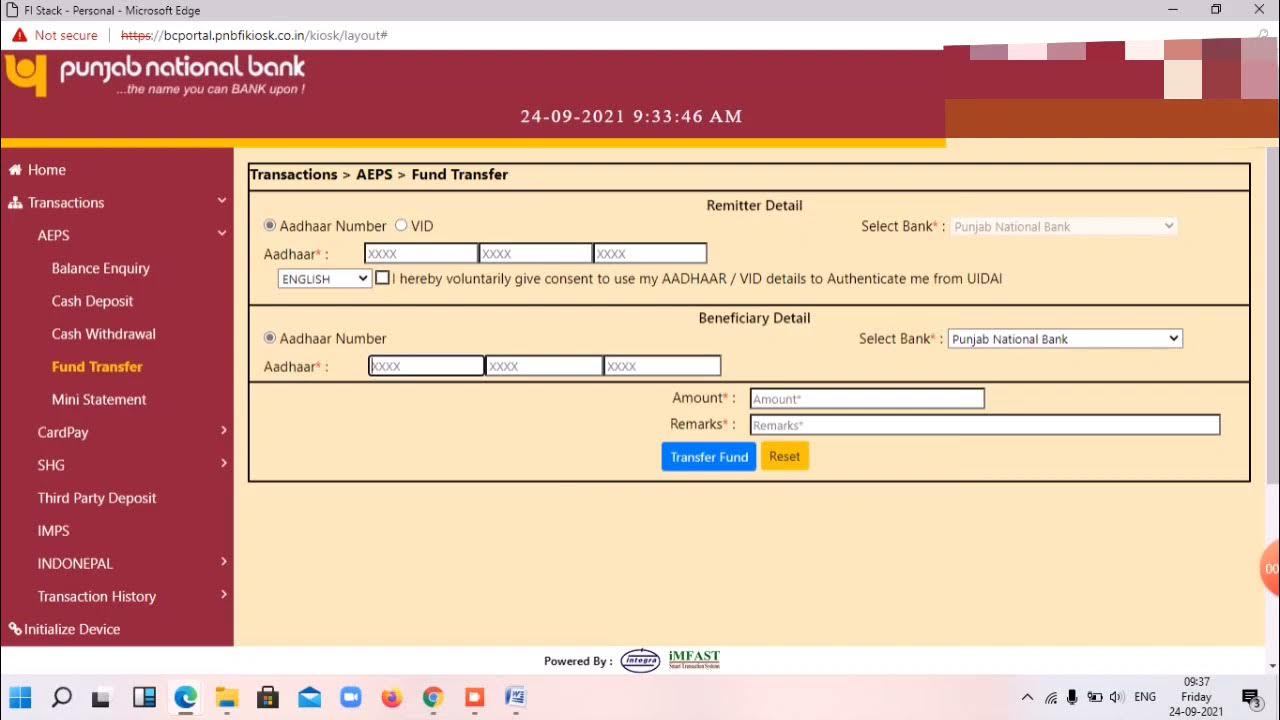Click first Remitter Aadhaar field
The height and width of the screenshot is (720, 1280).
click(x=421, y=254)
